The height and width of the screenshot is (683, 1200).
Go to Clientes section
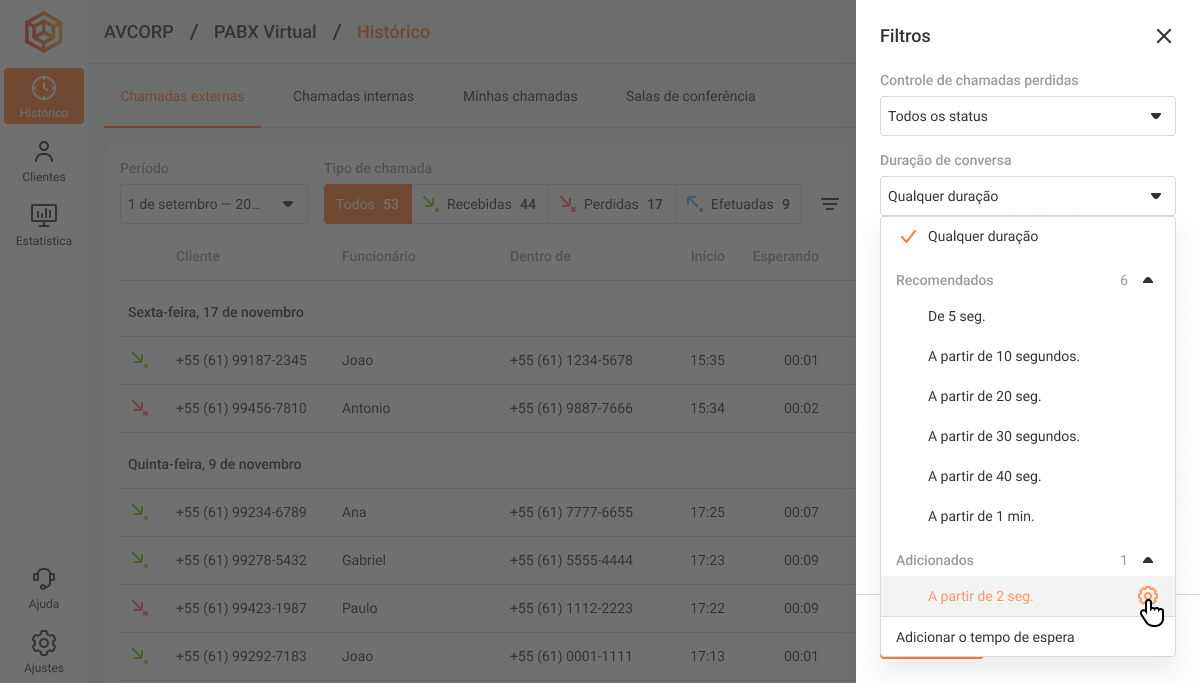point(43,161)
